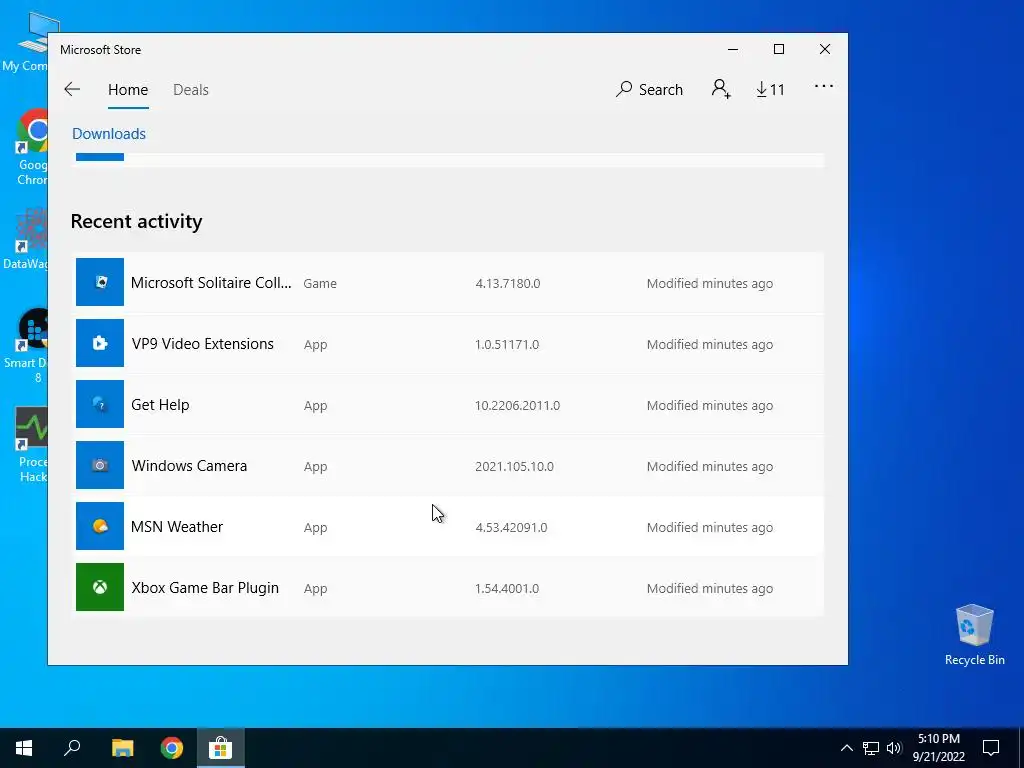Click the Game type label for Solitaire
This screenshot has height=768, width=1024.
320,283
